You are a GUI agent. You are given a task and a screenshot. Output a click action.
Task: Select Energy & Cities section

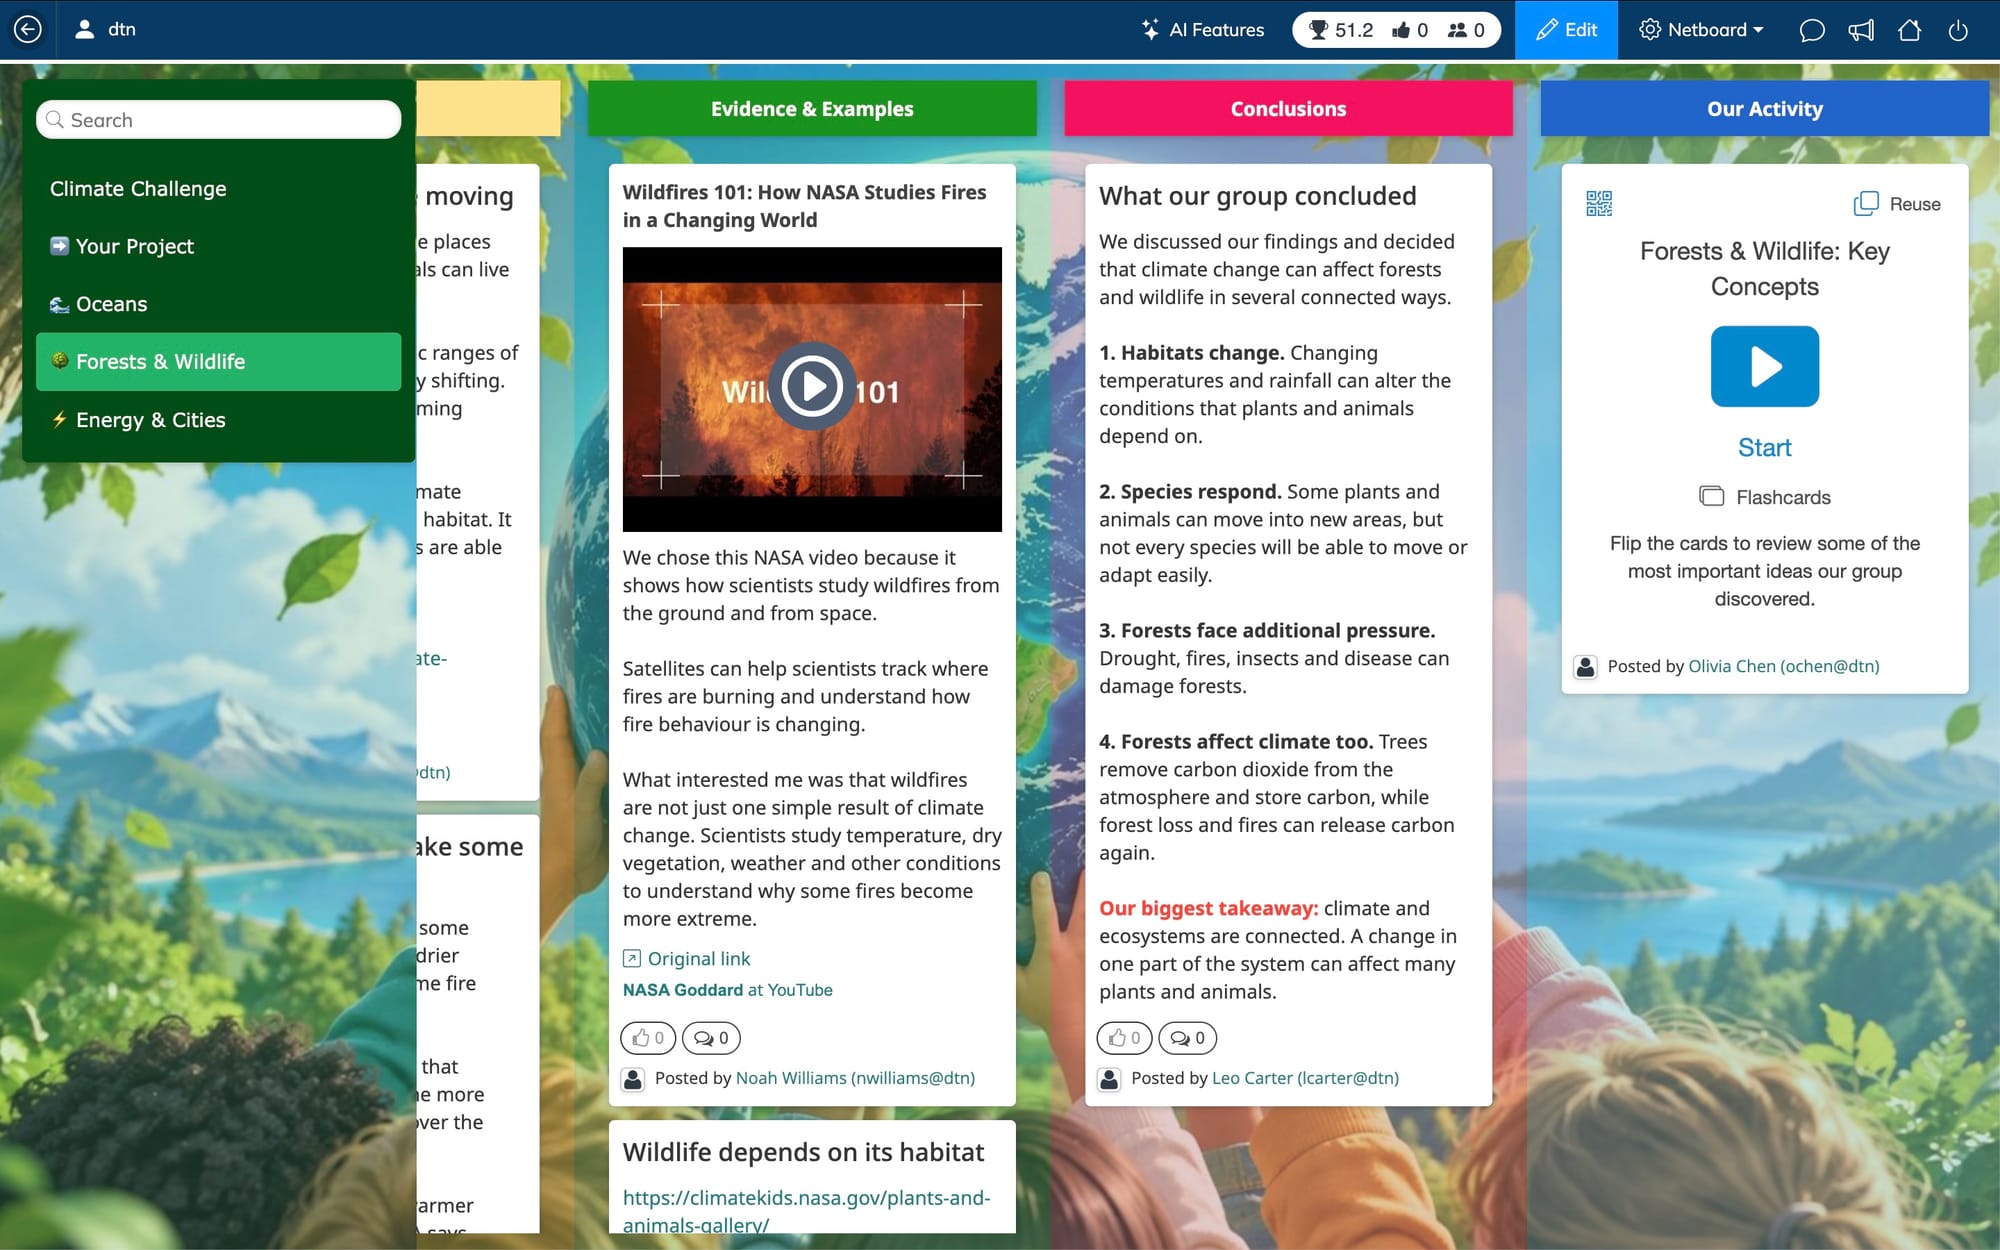coord(219,420)
